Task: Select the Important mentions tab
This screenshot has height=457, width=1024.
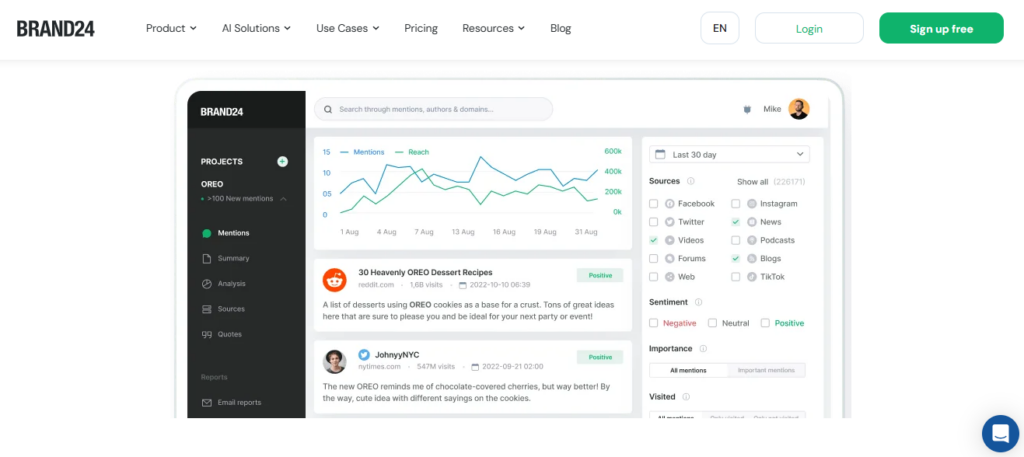Action: point(766,370)
